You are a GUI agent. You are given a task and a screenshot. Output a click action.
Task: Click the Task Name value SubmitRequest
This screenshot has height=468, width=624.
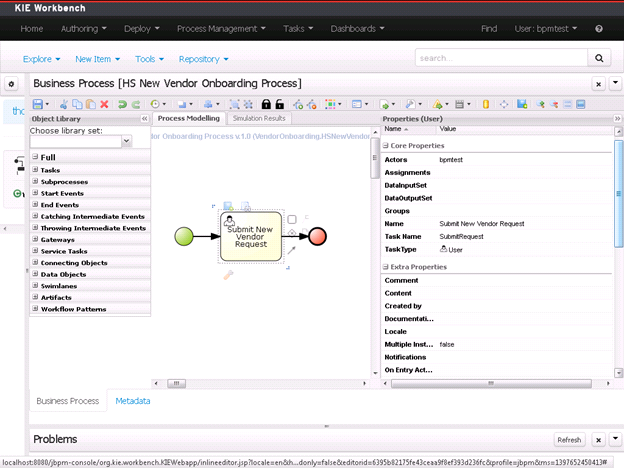[461, 236]
